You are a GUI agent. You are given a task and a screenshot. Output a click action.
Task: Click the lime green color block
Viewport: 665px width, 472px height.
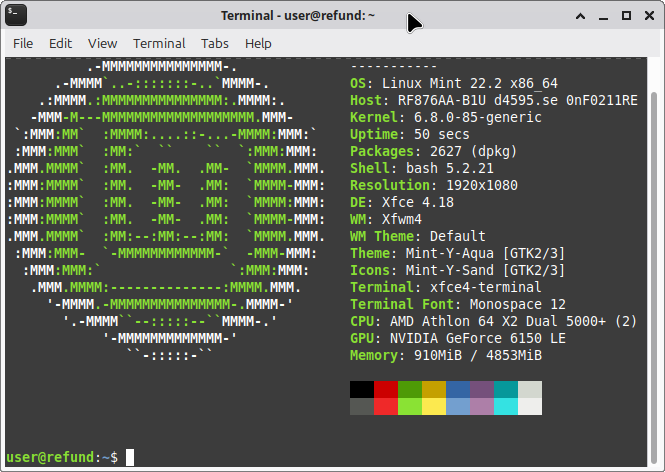click(x=410, y=406)
